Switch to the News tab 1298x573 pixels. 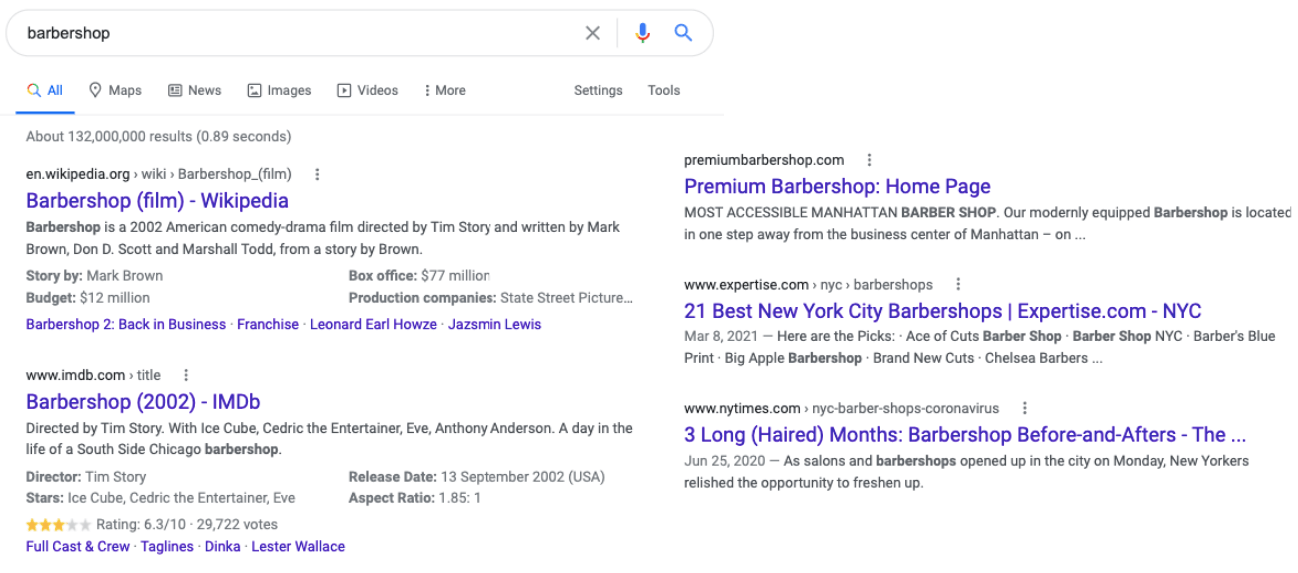click(x=194, y=90)
